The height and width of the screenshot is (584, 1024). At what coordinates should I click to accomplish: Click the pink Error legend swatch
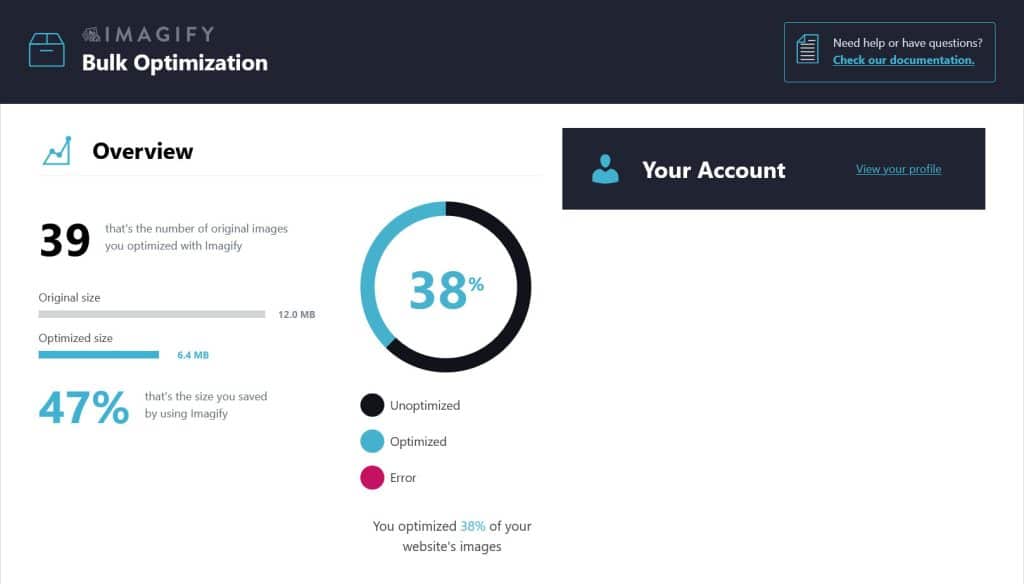click(372, 477)
